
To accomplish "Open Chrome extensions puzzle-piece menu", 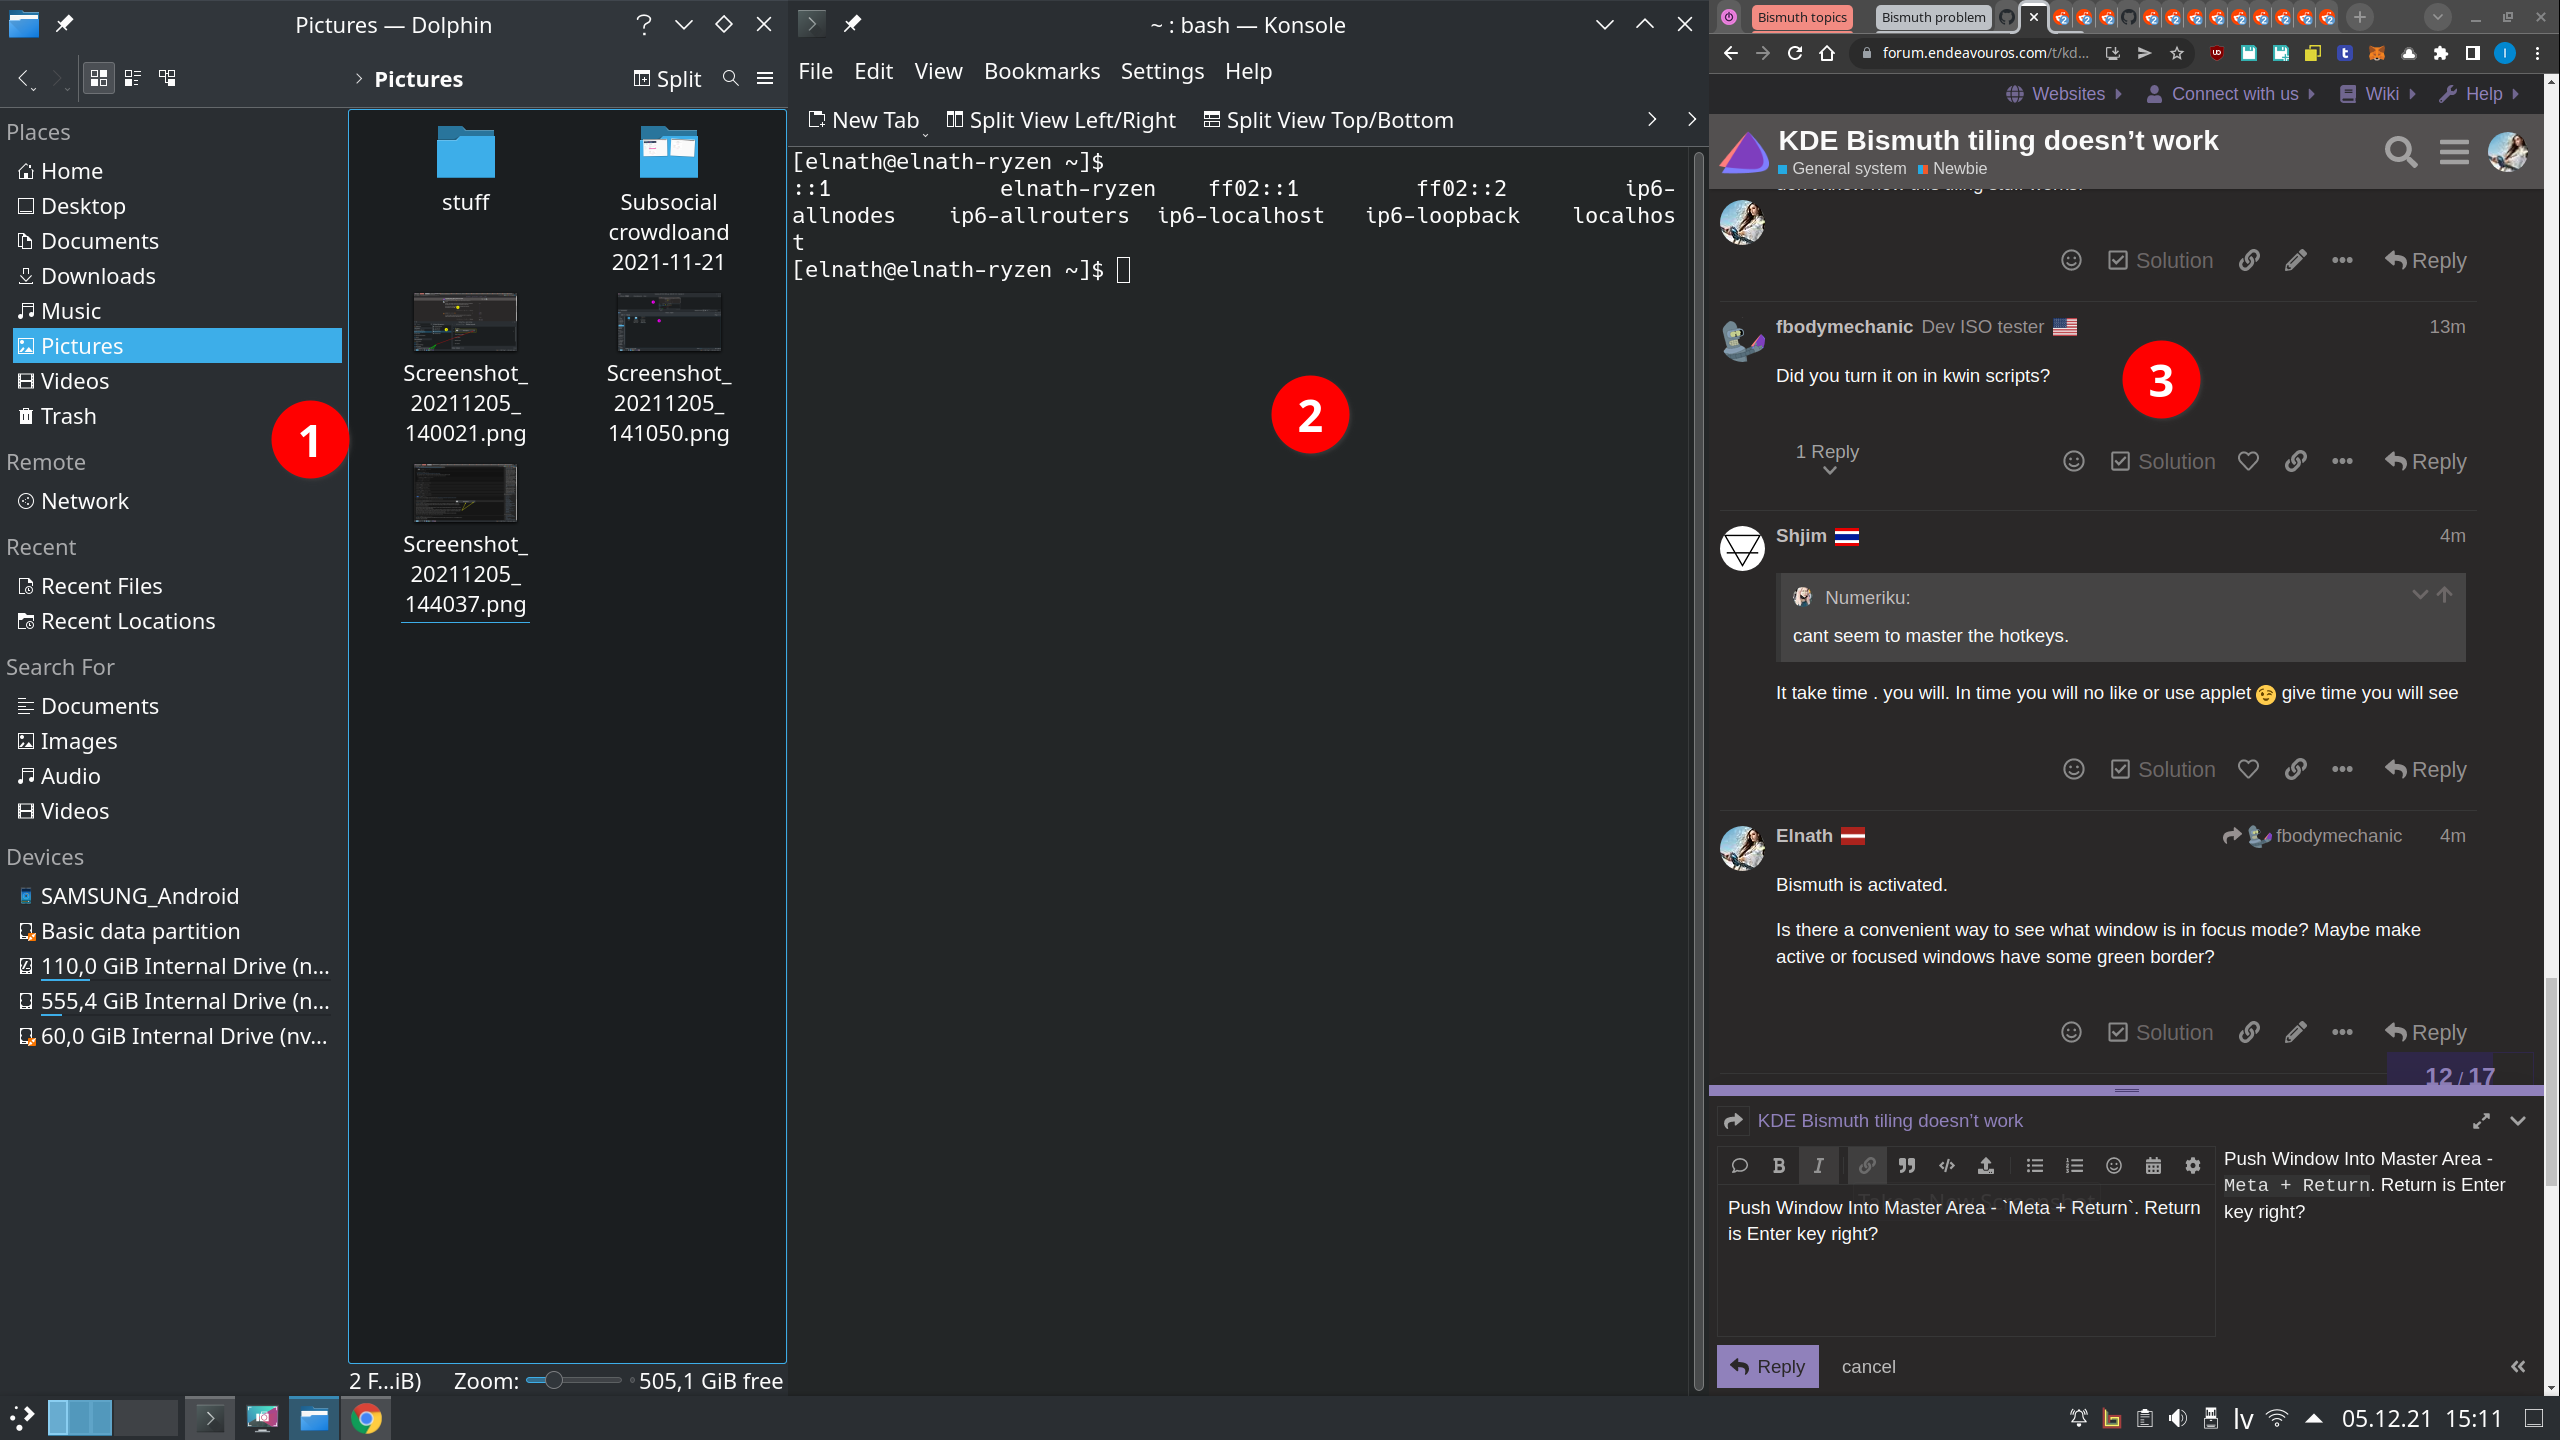I will point(2441,53).
